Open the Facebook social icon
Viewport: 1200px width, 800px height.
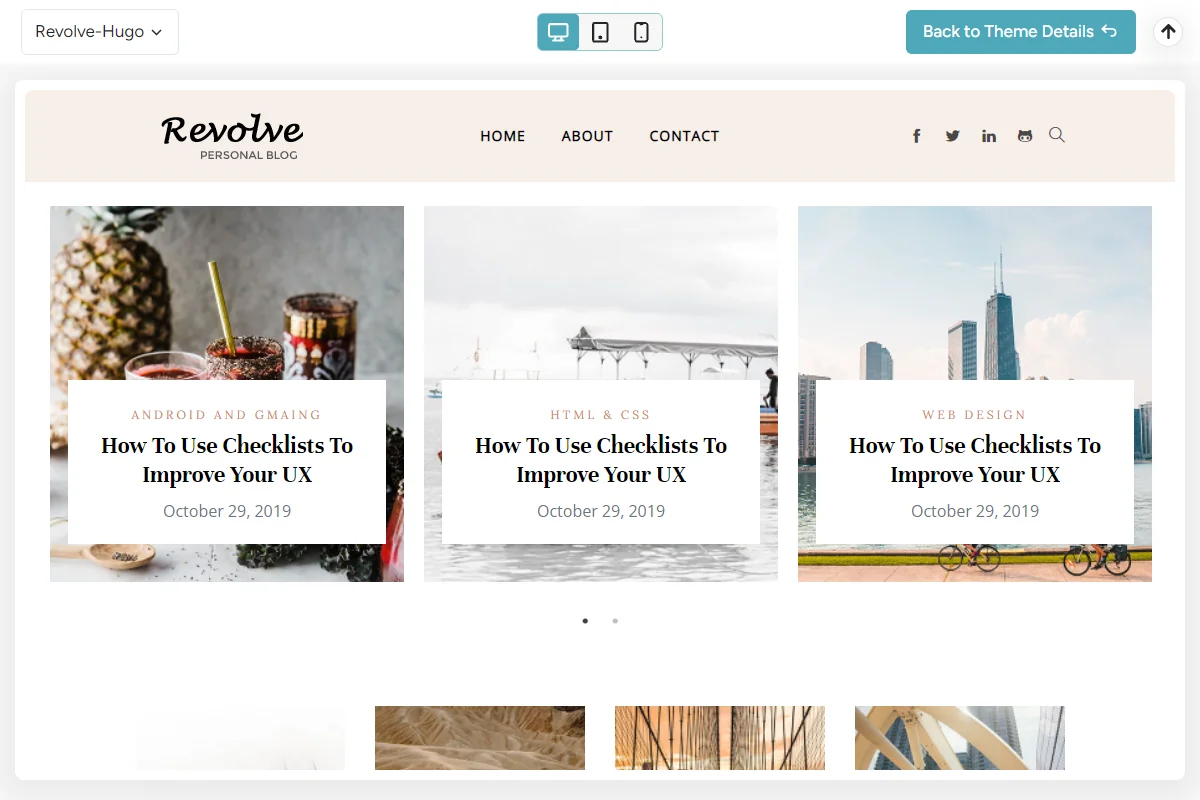click(x=916, y=136)
